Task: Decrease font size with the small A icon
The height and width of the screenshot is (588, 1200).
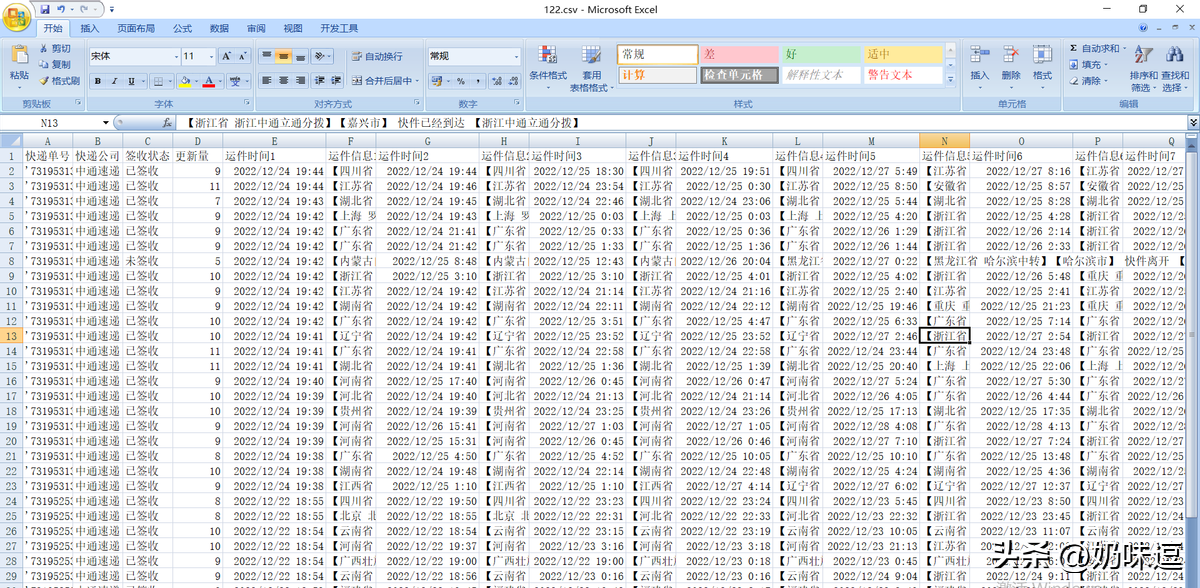Action: pyautogui.click(x=242, y=56)
